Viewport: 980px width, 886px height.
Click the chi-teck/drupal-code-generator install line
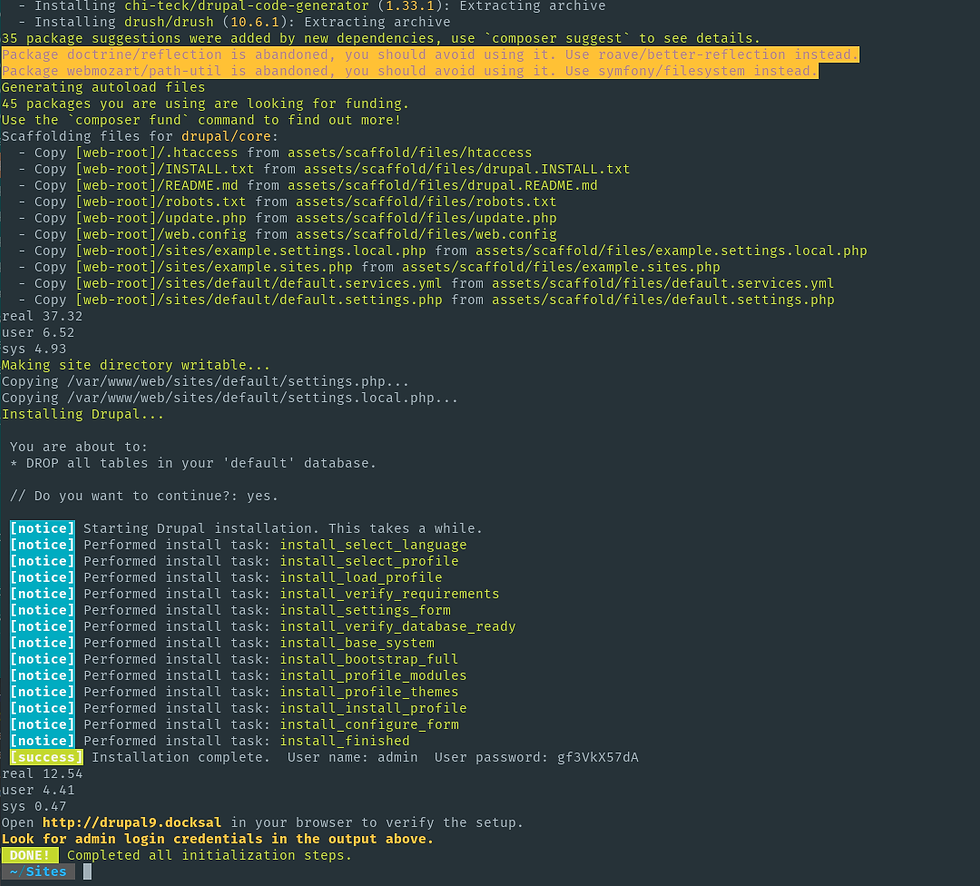point(312,6)
